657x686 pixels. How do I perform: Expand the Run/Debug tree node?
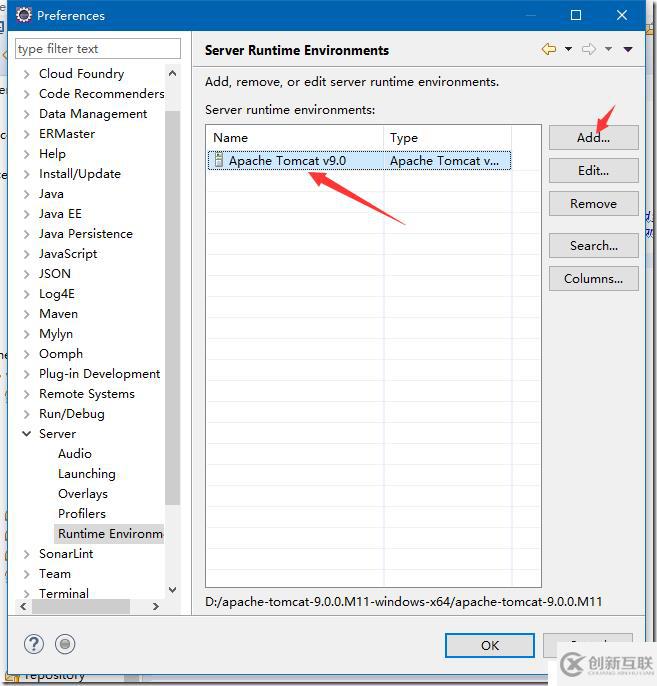[27, 414]
